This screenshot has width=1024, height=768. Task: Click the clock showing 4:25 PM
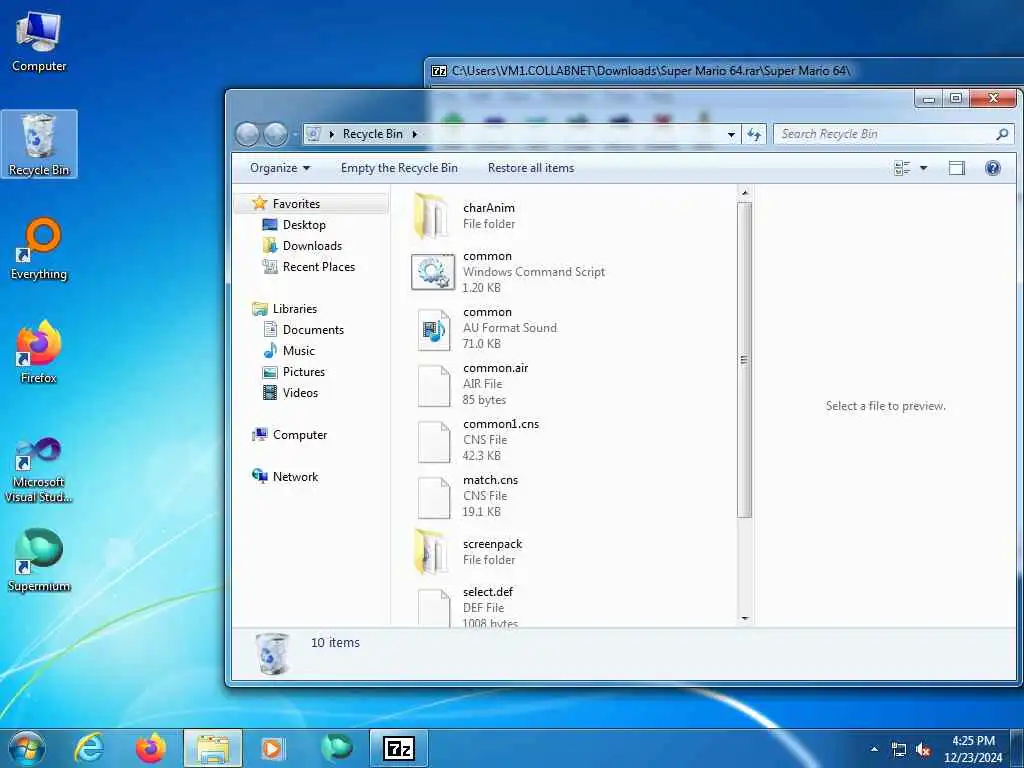973,741
